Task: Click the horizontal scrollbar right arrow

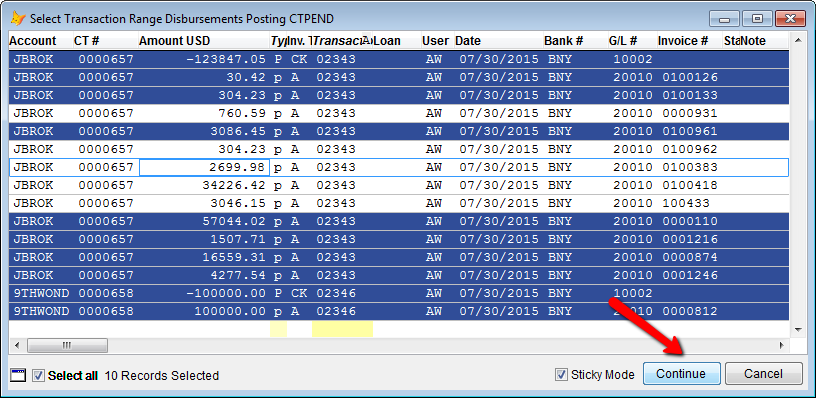Action: click(x=781, y=345)
